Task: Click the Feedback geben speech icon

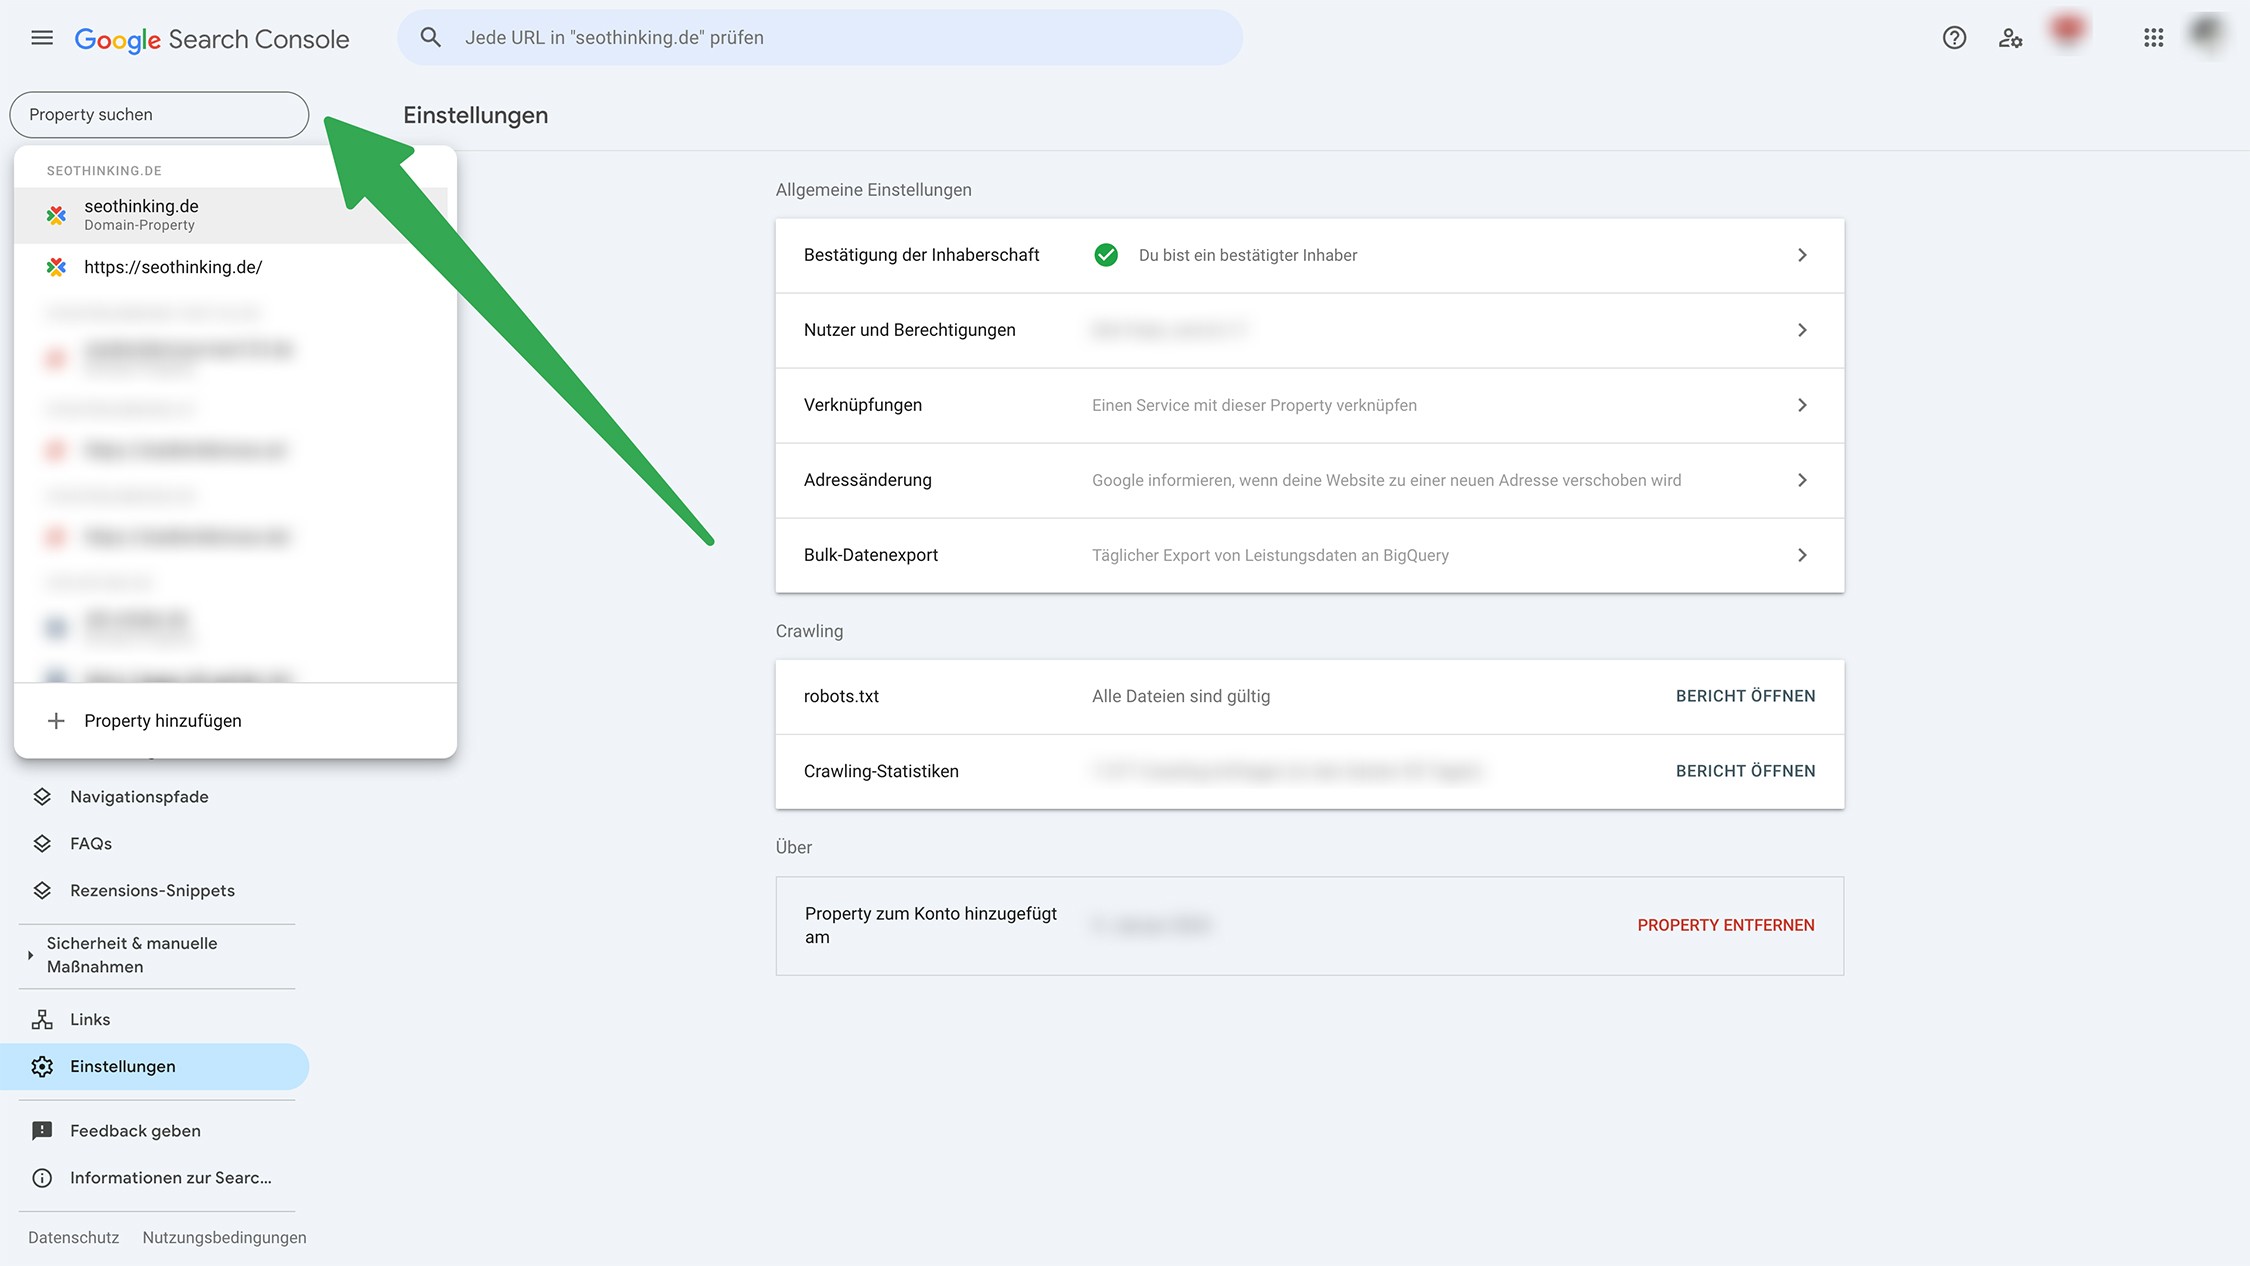Action: (42, 1130)
